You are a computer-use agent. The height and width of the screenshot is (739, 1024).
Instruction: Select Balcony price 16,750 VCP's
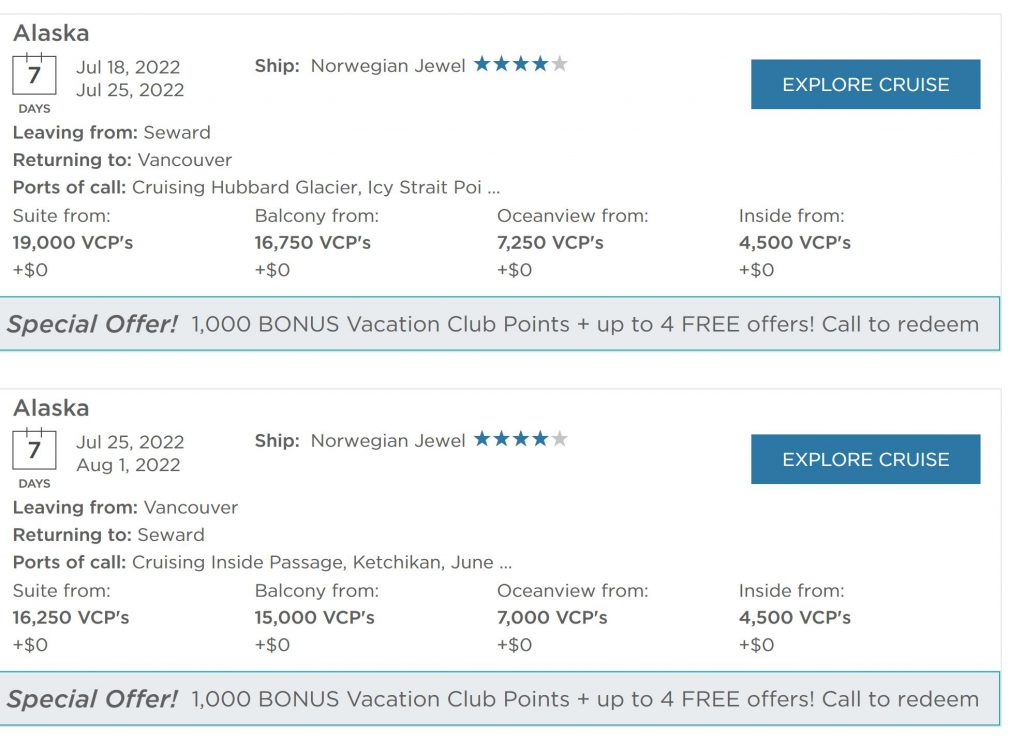(x=312, y=243)
